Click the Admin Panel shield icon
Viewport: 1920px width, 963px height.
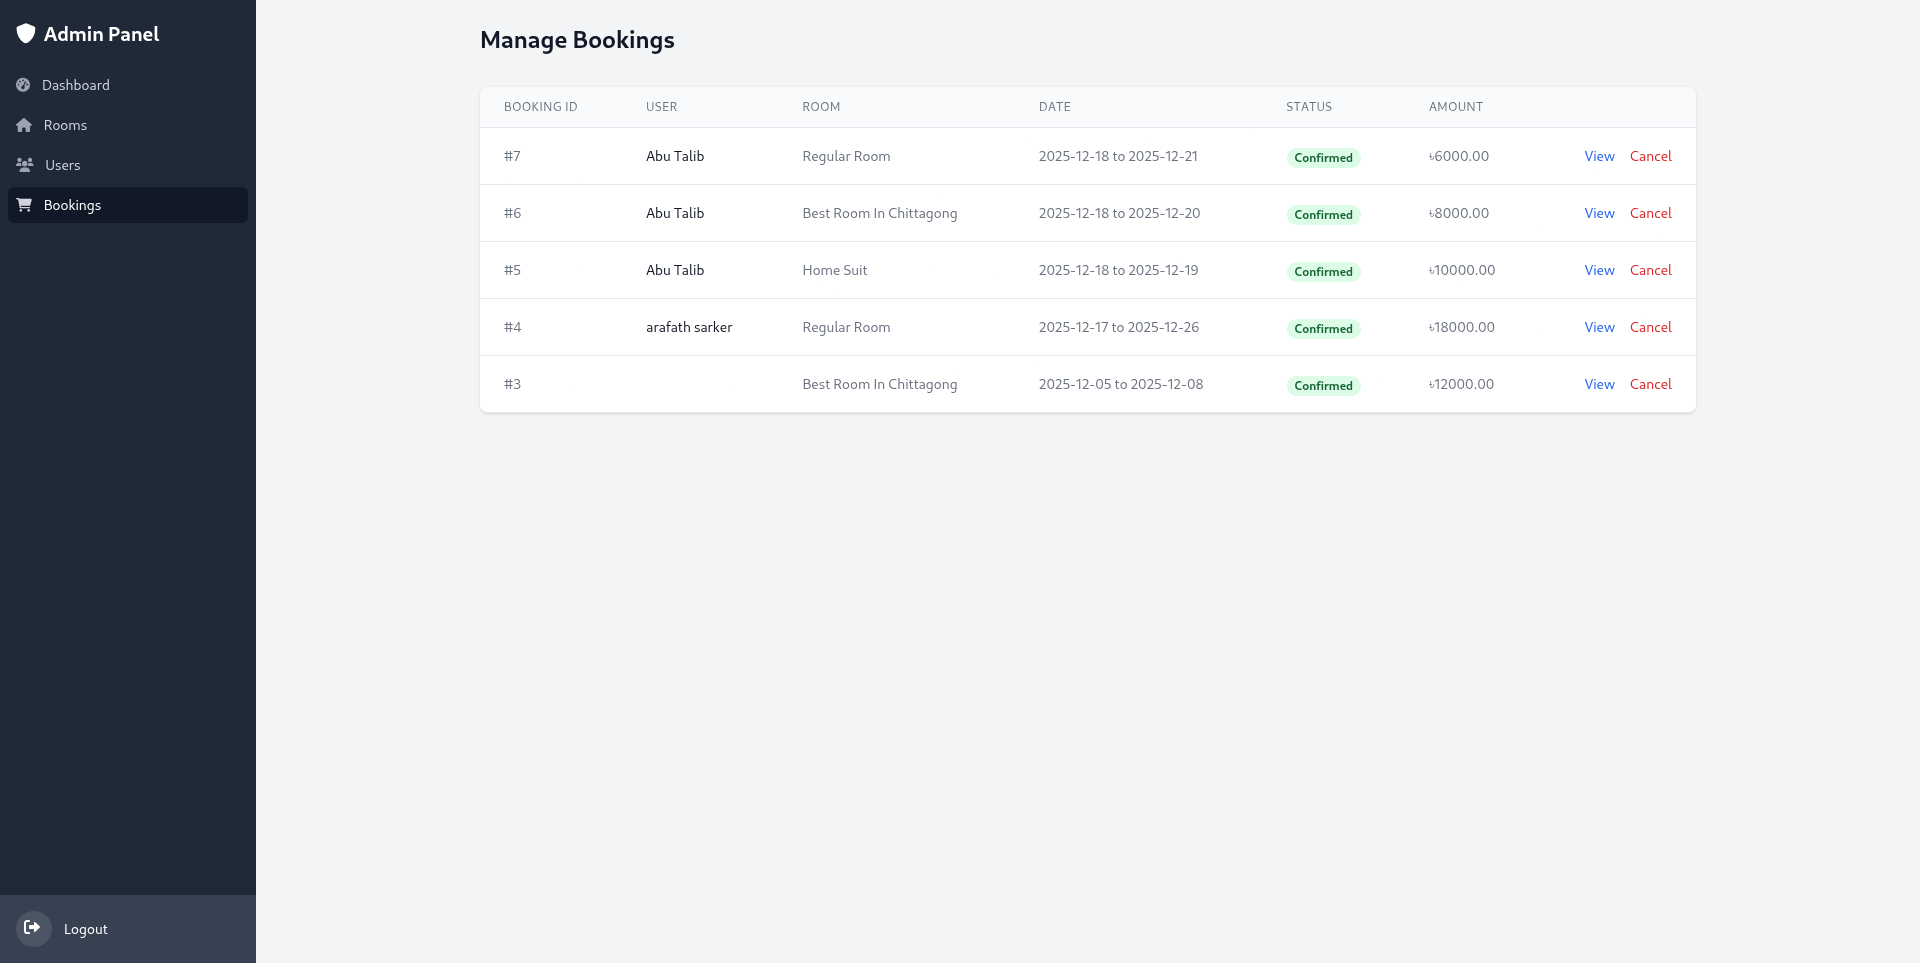(26, 34)
